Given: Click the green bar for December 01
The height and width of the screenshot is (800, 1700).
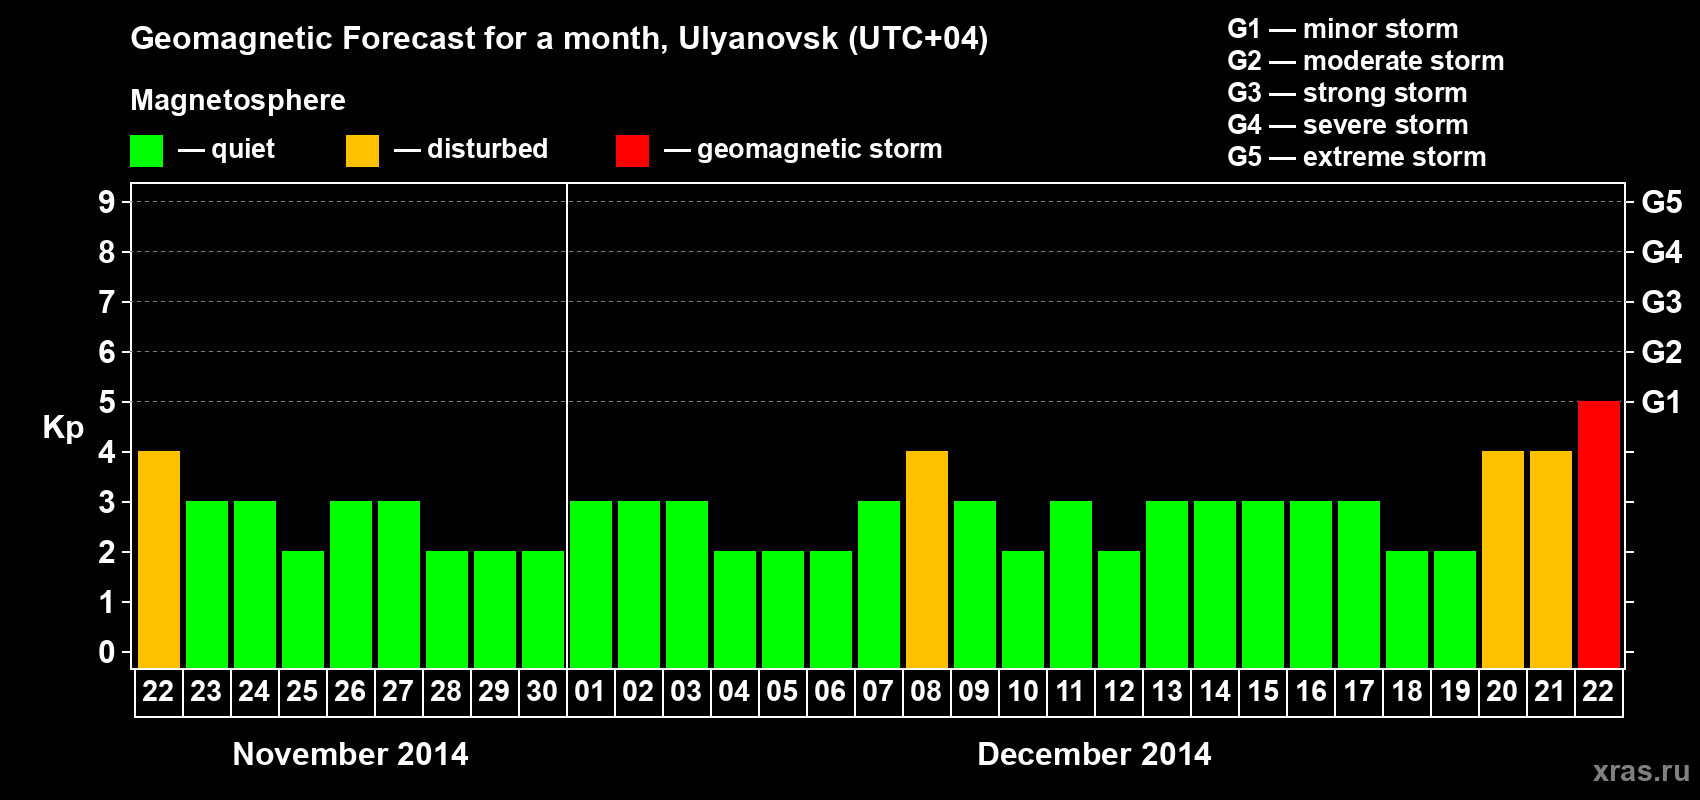Looking at the screenshot, I should coord(590,585).
